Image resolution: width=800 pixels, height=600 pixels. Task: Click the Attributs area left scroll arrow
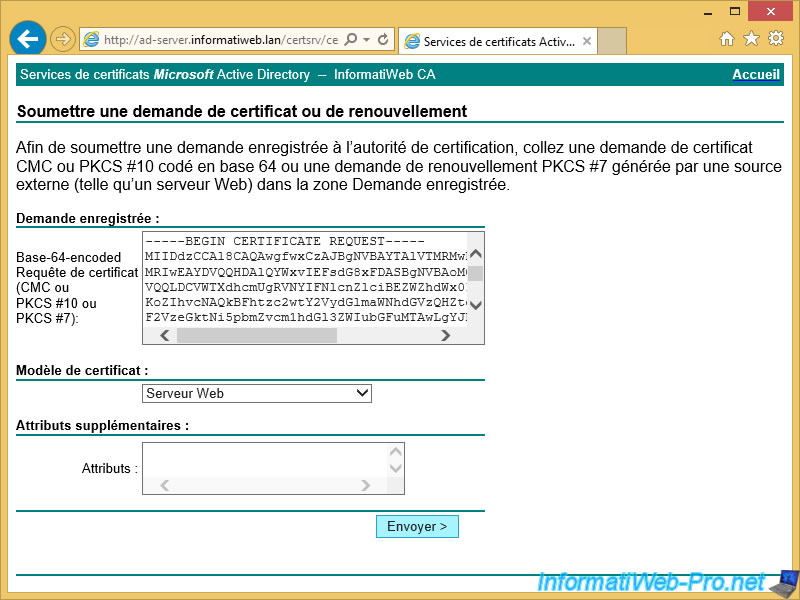(x=164, y=485)
